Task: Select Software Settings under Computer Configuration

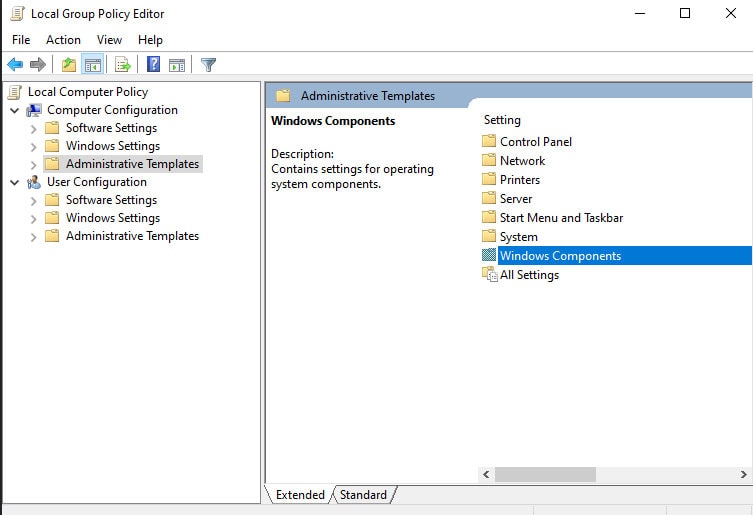Action: click(x=111, y=128)
